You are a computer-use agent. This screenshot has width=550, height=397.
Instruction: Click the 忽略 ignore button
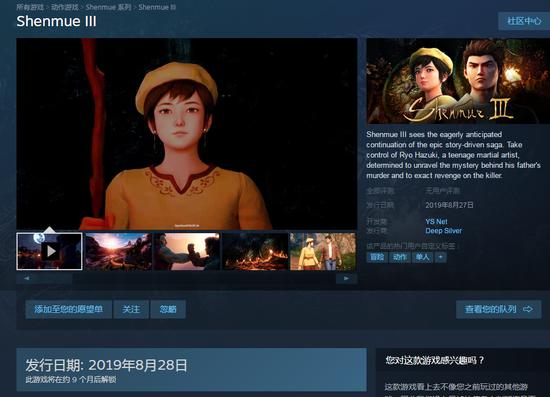point(168,309)
